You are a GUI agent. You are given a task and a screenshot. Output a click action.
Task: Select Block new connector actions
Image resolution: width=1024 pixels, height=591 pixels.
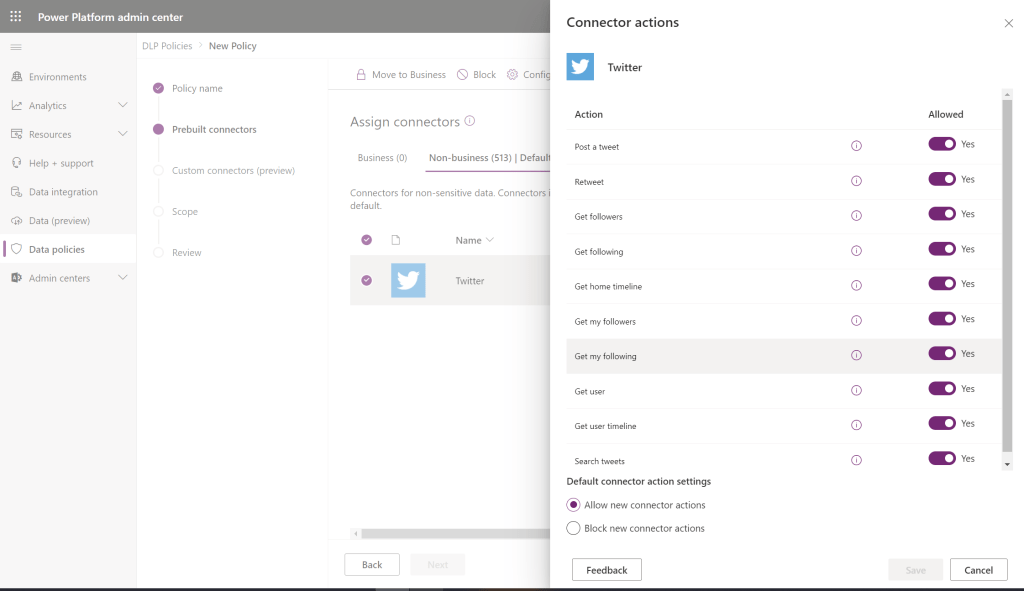(x=574, y=528)
